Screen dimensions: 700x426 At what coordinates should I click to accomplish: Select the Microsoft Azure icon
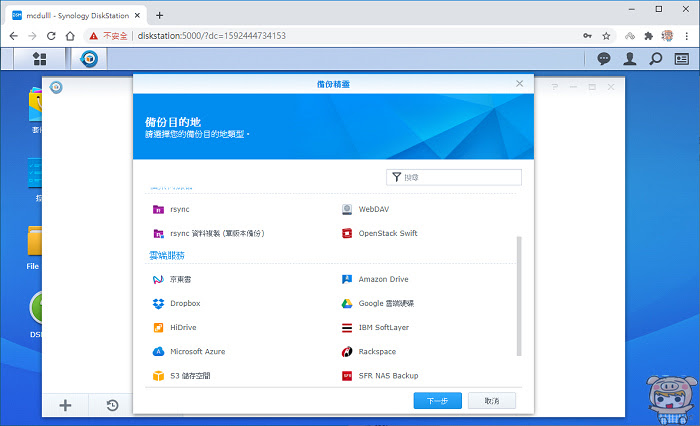click(x=158, y=351)
